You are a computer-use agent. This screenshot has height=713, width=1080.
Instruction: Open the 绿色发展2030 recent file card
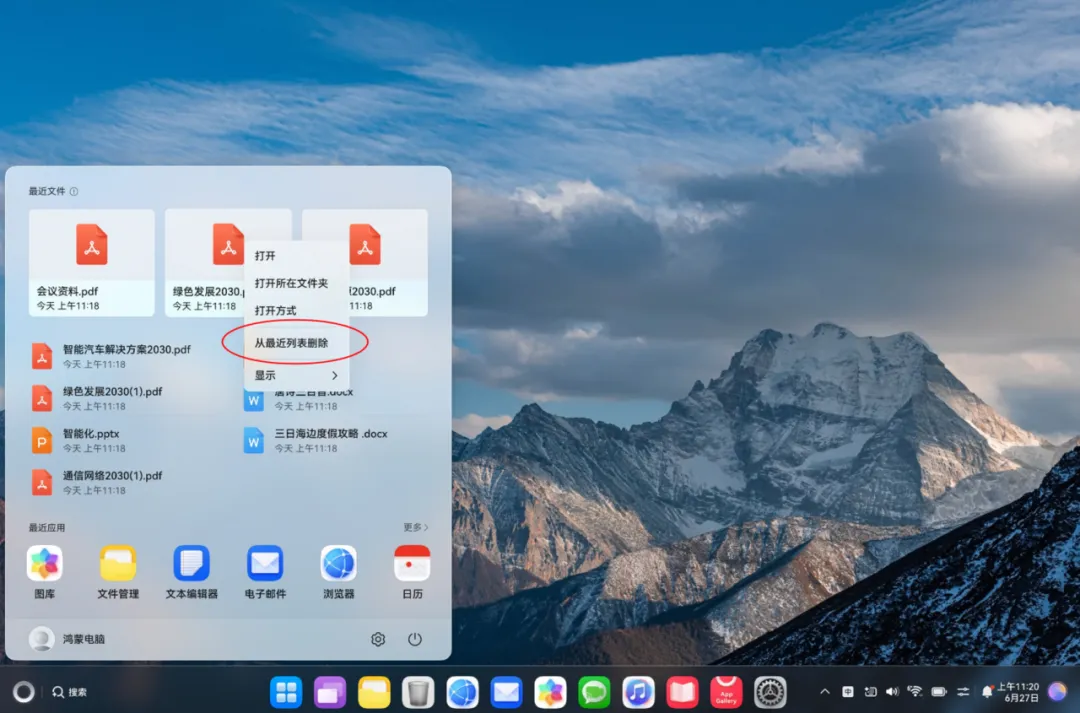point(205,263)
